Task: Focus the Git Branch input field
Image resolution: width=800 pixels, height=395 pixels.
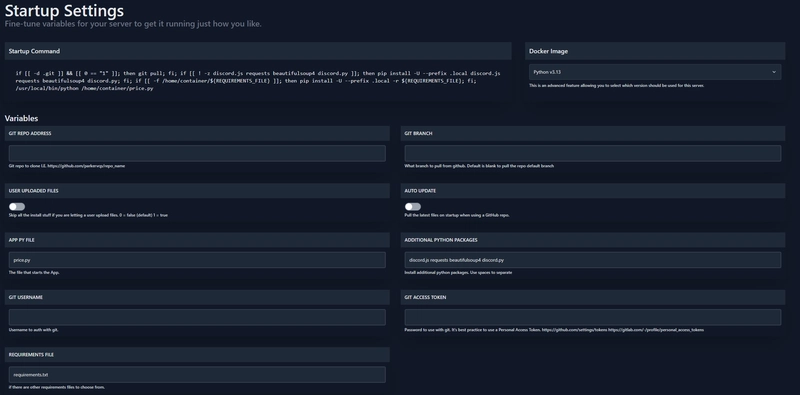Action: coord(592,154)
